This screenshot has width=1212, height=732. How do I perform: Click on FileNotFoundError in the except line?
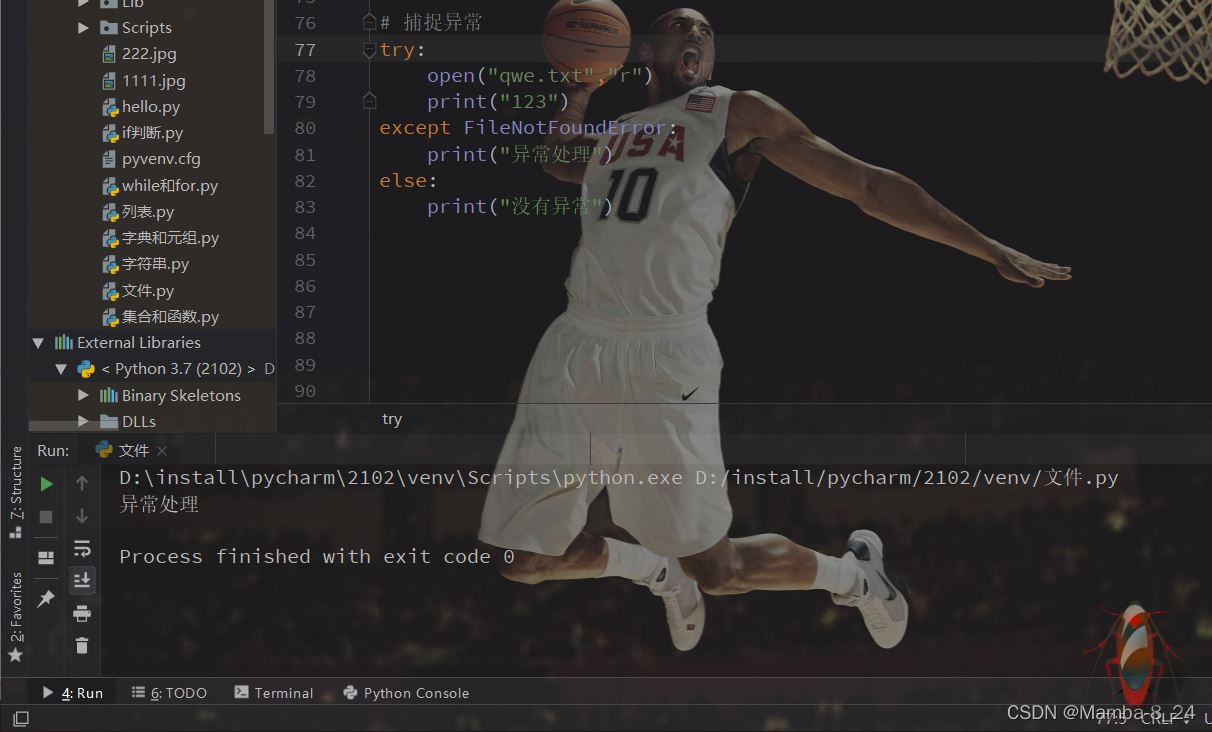click(x=564, y=128)
